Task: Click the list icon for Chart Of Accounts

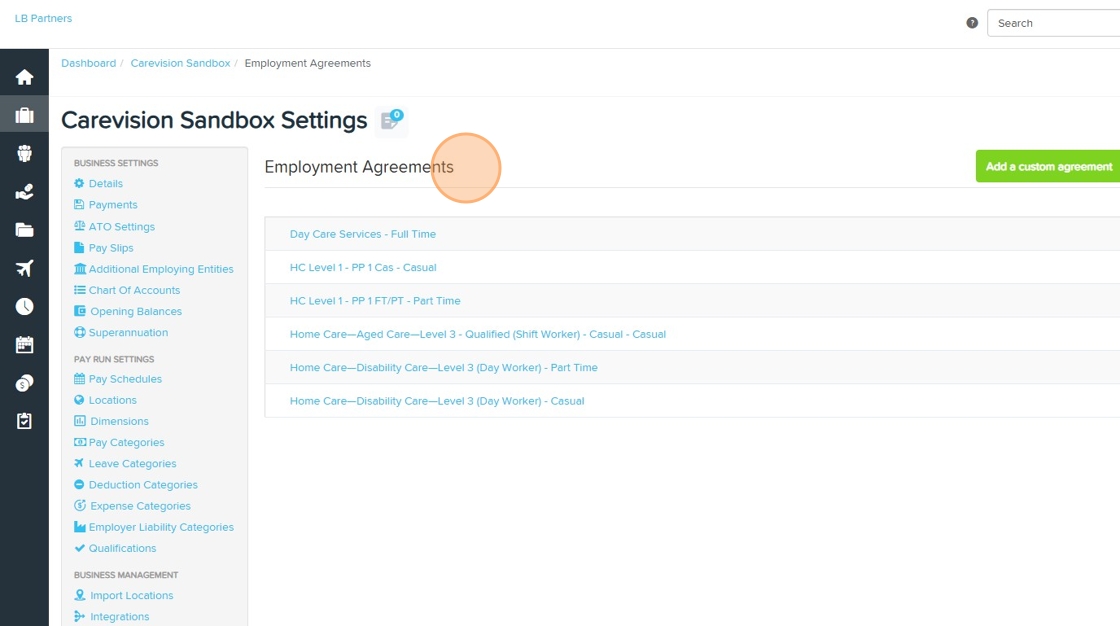Action: (79, 290)
